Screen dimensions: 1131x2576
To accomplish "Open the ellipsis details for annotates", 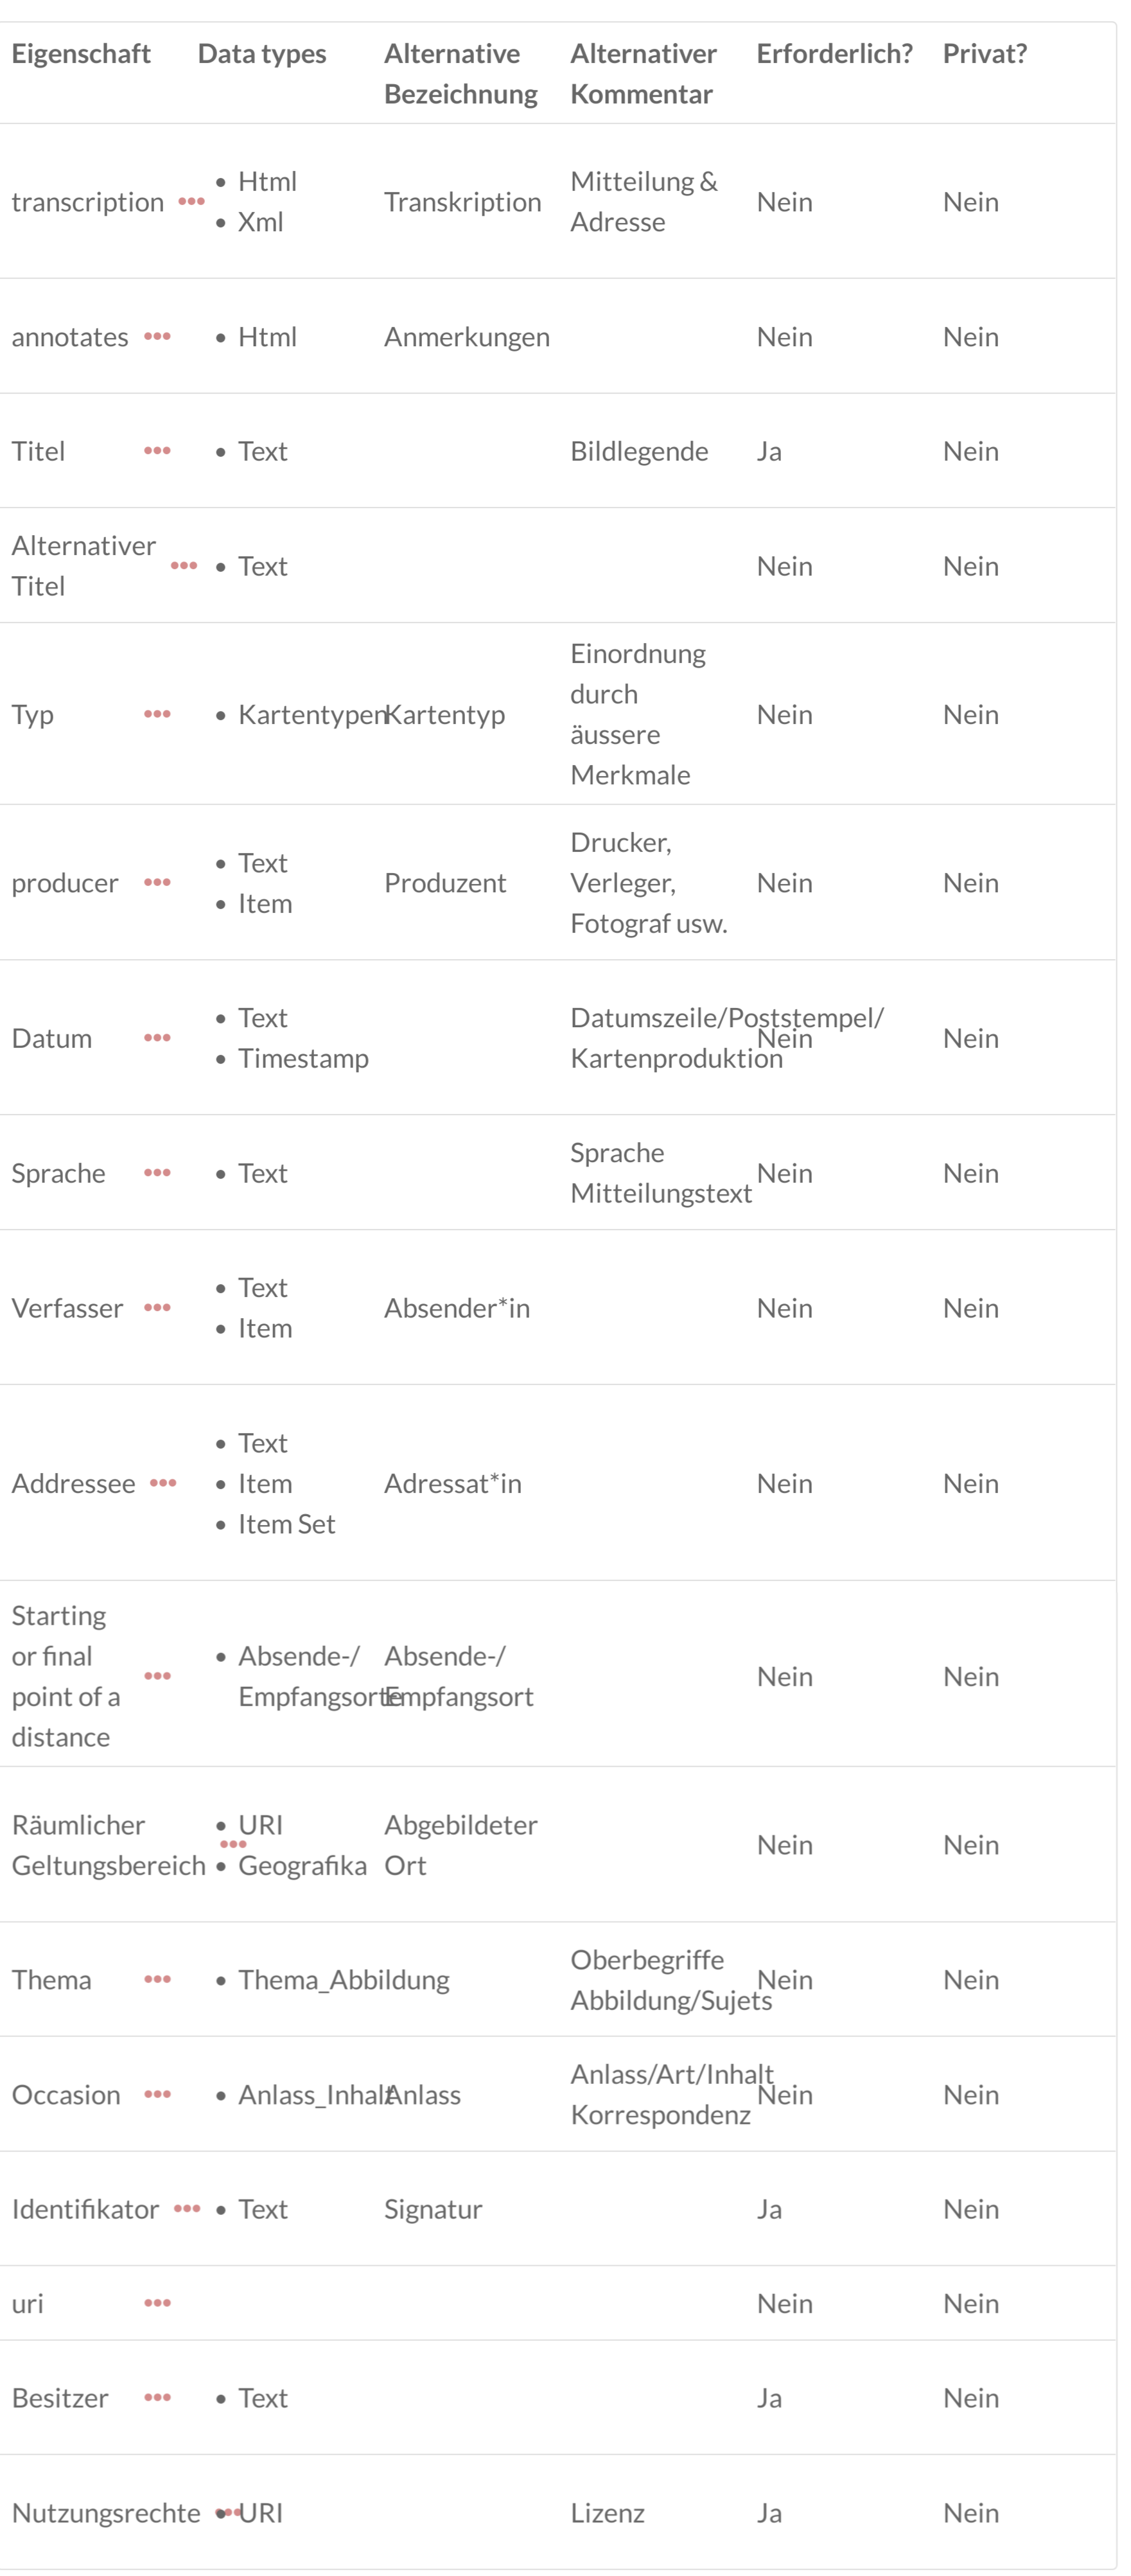I will (x=157, y=336).
